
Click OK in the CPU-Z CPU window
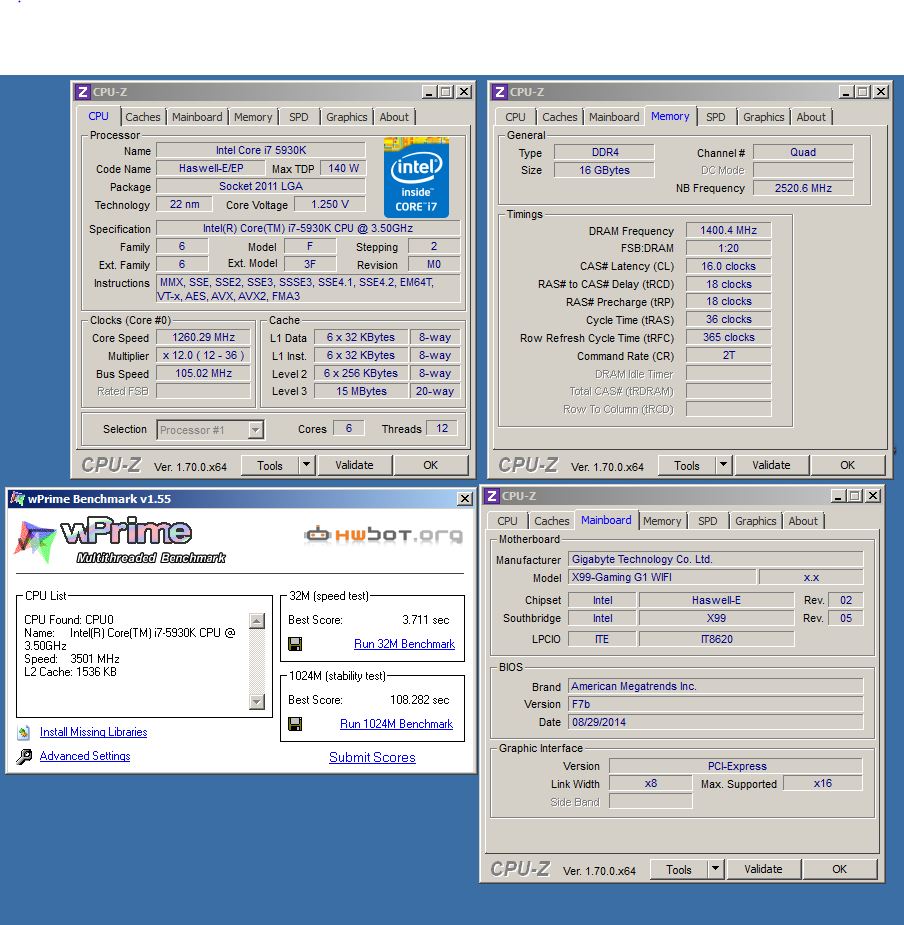click(431, 465)
